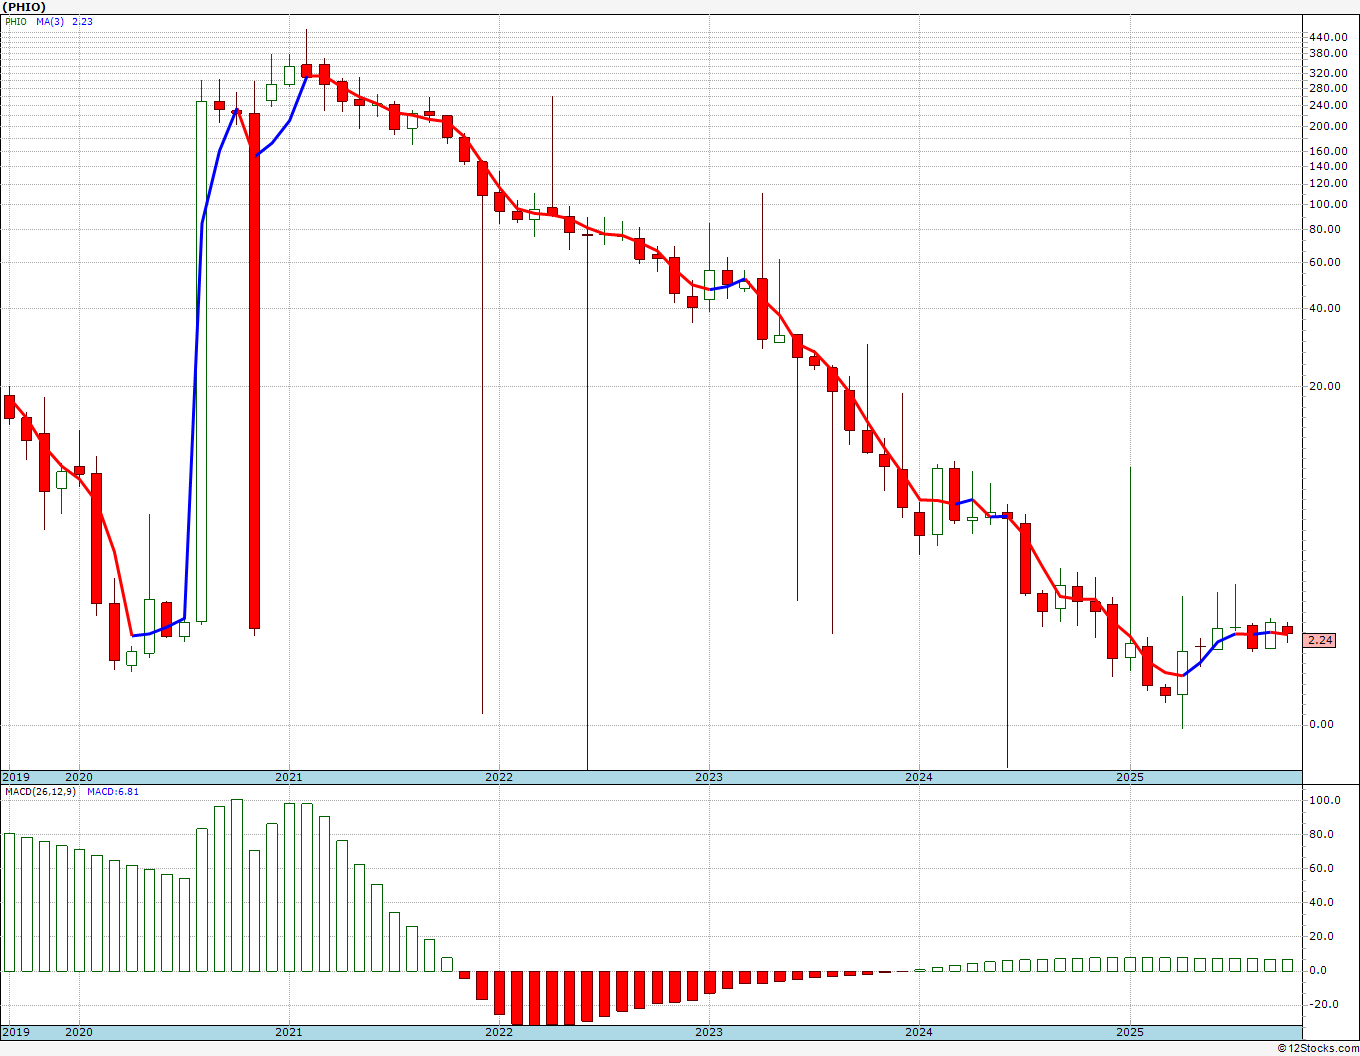Click the (PHIO) ticker title
Viewport: 1360px width, 1056px height.
(25, 7)
